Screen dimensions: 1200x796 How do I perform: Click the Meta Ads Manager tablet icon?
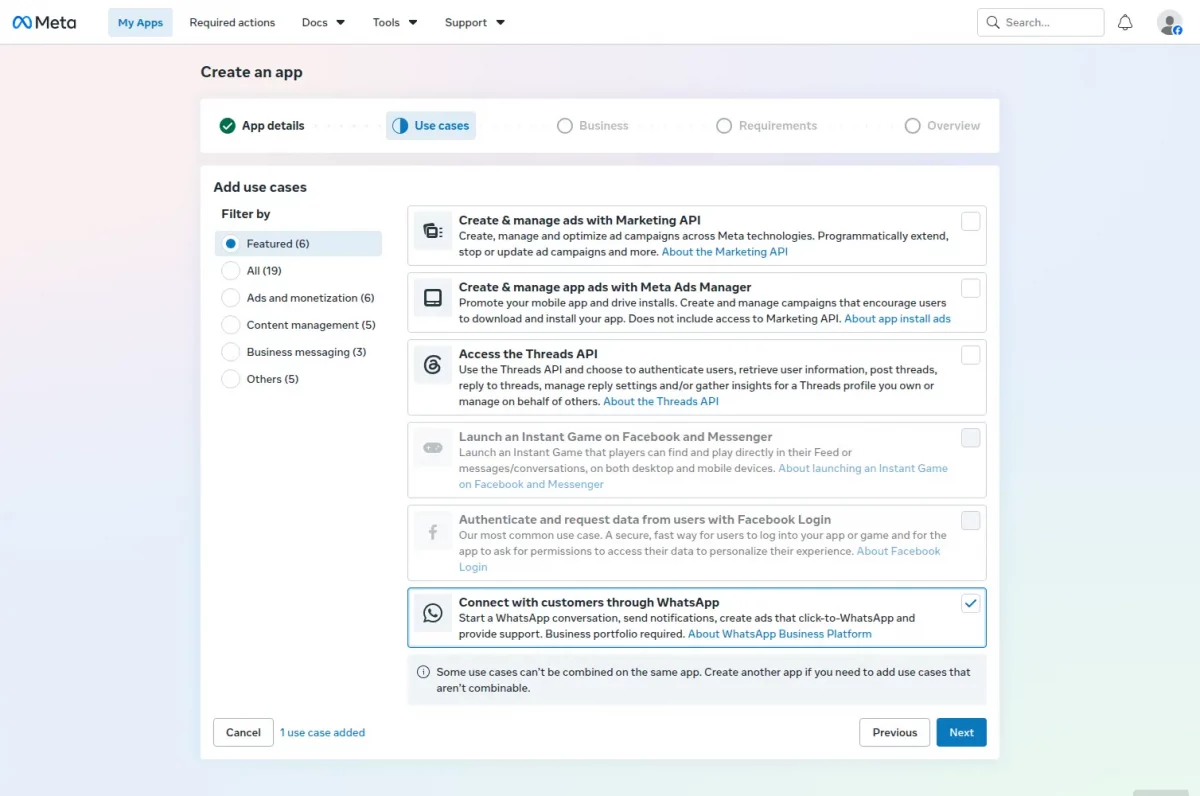433,298
